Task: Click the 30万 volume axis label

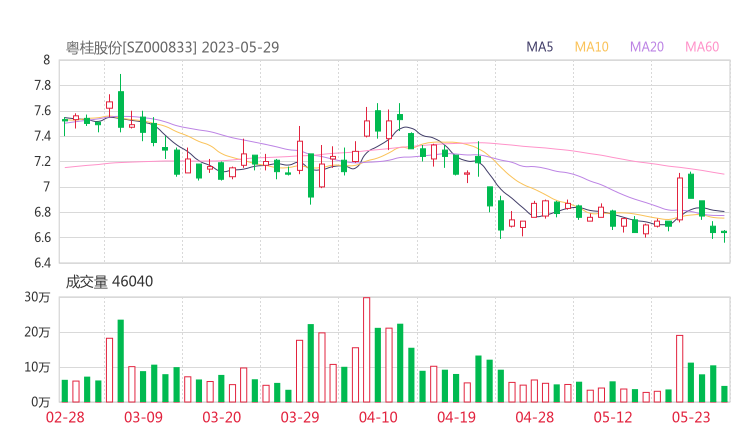Action: pyautogui.click(x=37, y=297)
